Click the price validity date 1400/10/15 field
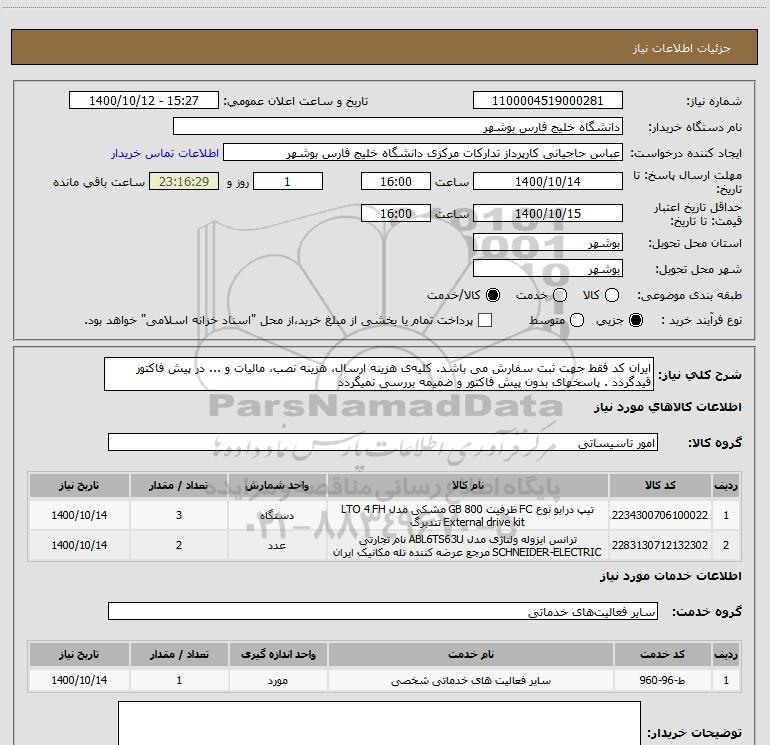This screenshot has width=770, height=745. pyautogui.click(x=548, y=213)
